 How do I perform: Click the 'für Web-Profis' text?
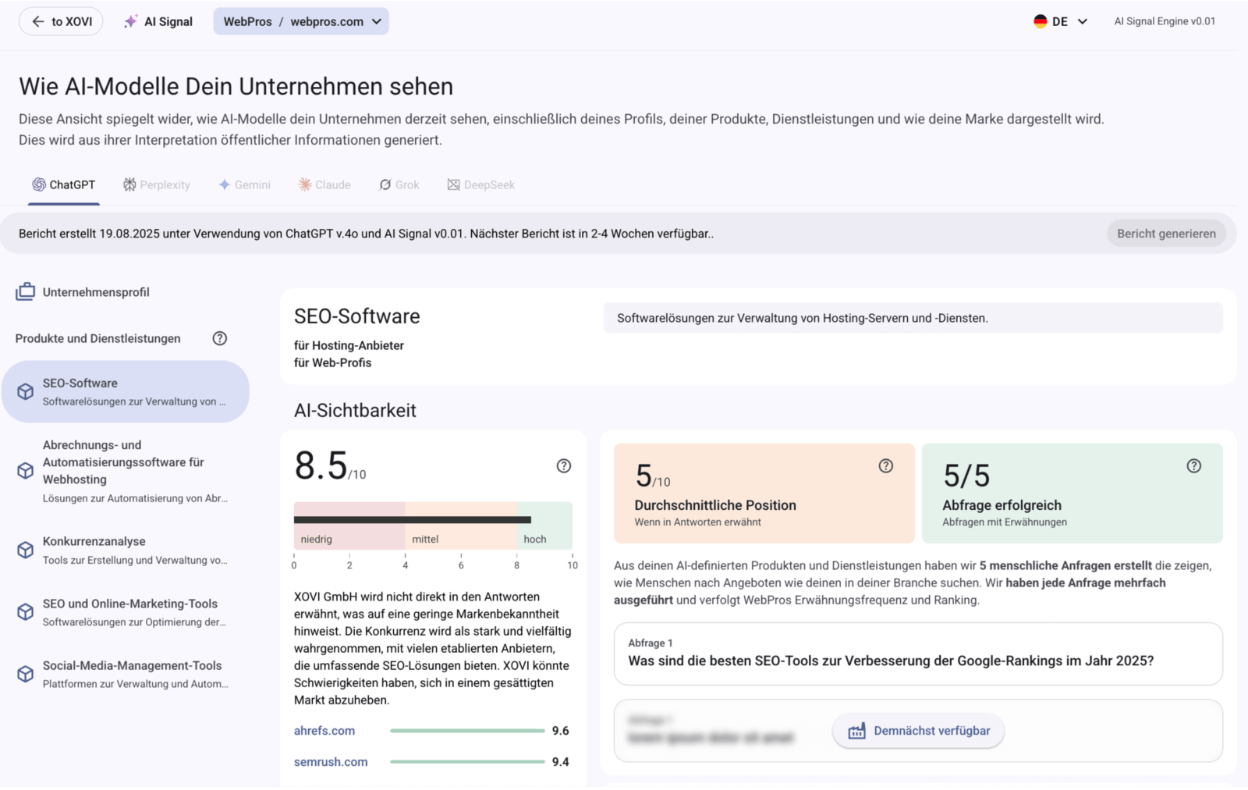coord(333,363)
